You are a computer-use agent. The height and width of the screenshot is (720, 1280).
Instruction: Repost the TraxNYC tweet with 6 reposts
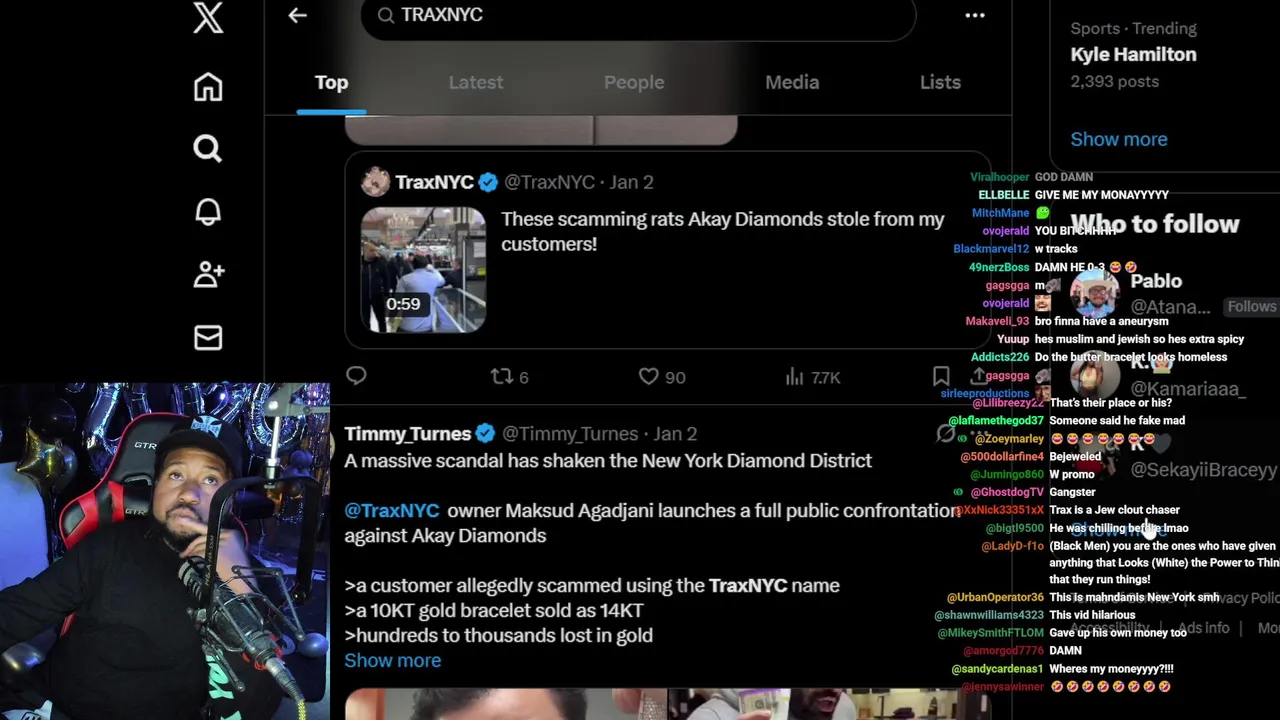pyautogui.click(x=509, y=377)
